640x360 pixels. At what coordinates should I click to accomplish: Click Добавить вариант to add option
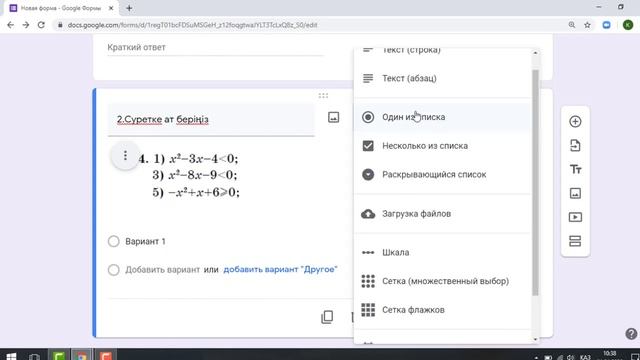pos(162,270)
